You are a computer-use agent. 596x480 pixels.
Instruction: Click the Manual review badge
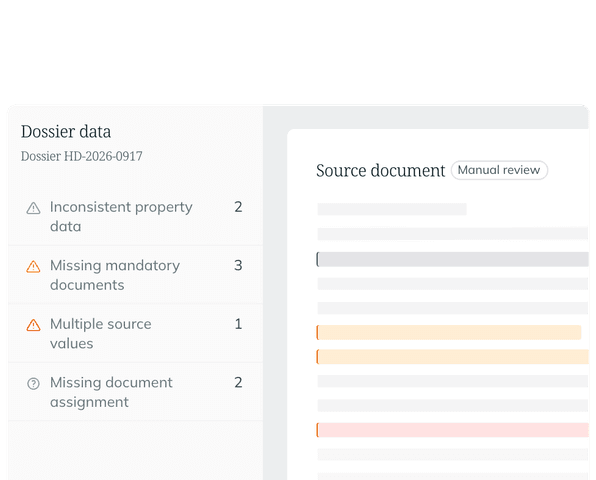(x=499, y=170)
